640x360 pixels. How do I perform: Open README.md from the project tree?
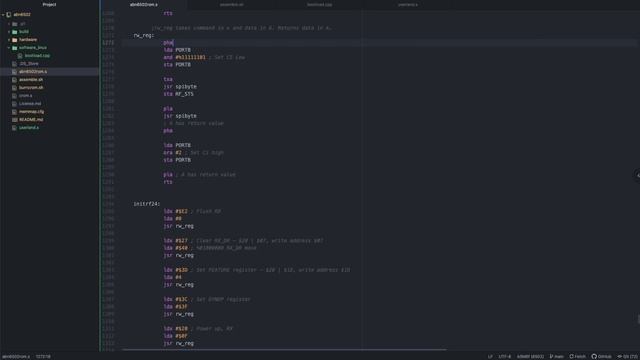(x=31, y=120)
